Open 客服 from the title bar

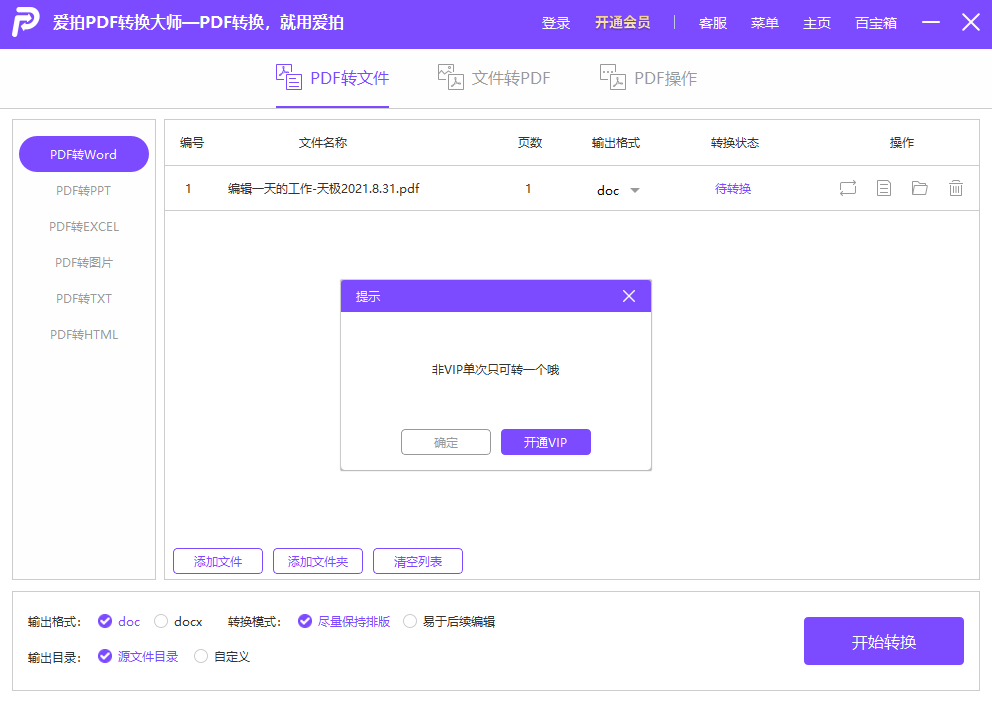[x=713, y=23]
